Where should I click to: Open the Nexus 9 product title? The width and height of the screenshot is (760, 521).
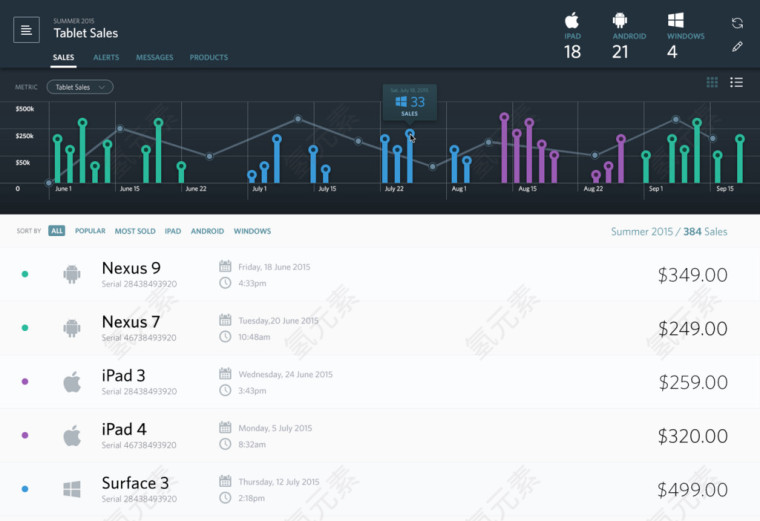click(x=131, y=268)
